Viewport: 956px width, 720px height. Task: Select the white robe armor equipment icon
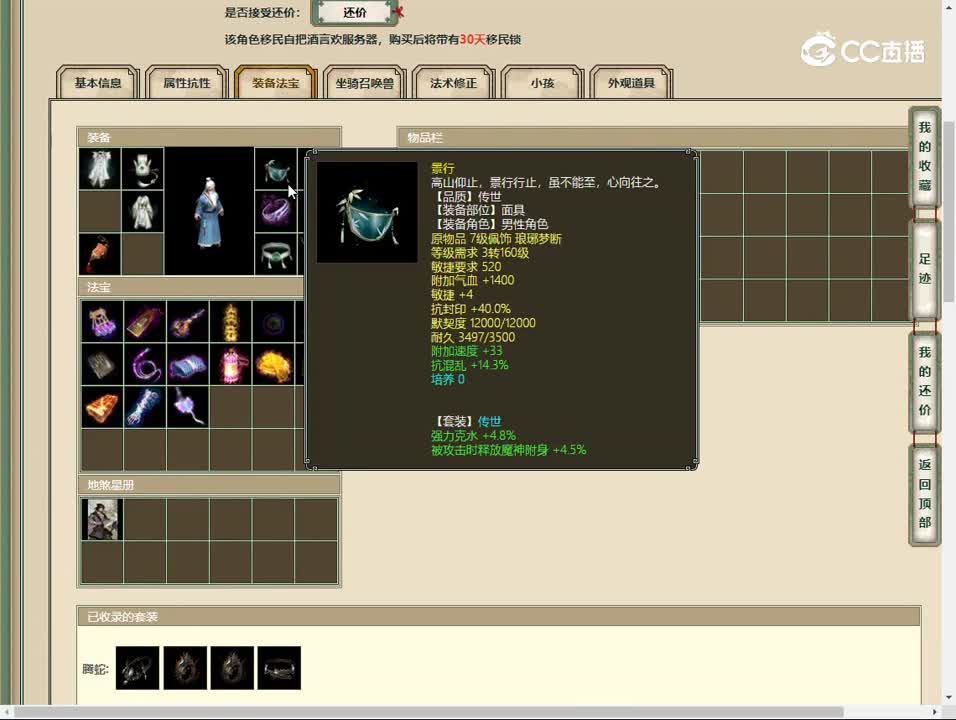pyautogui.click(x=143, y=212)
